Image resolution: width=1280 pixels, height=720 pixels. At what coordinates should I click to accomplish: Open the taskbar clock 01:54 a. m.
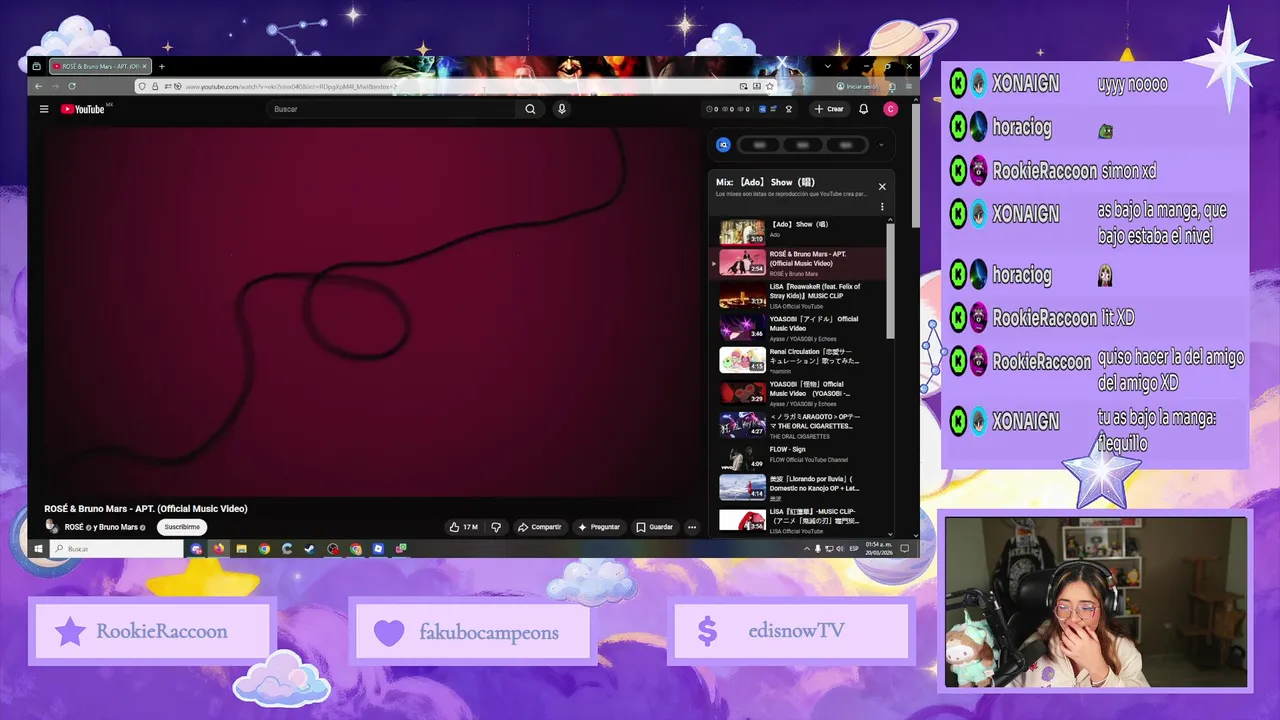(879, 548)
